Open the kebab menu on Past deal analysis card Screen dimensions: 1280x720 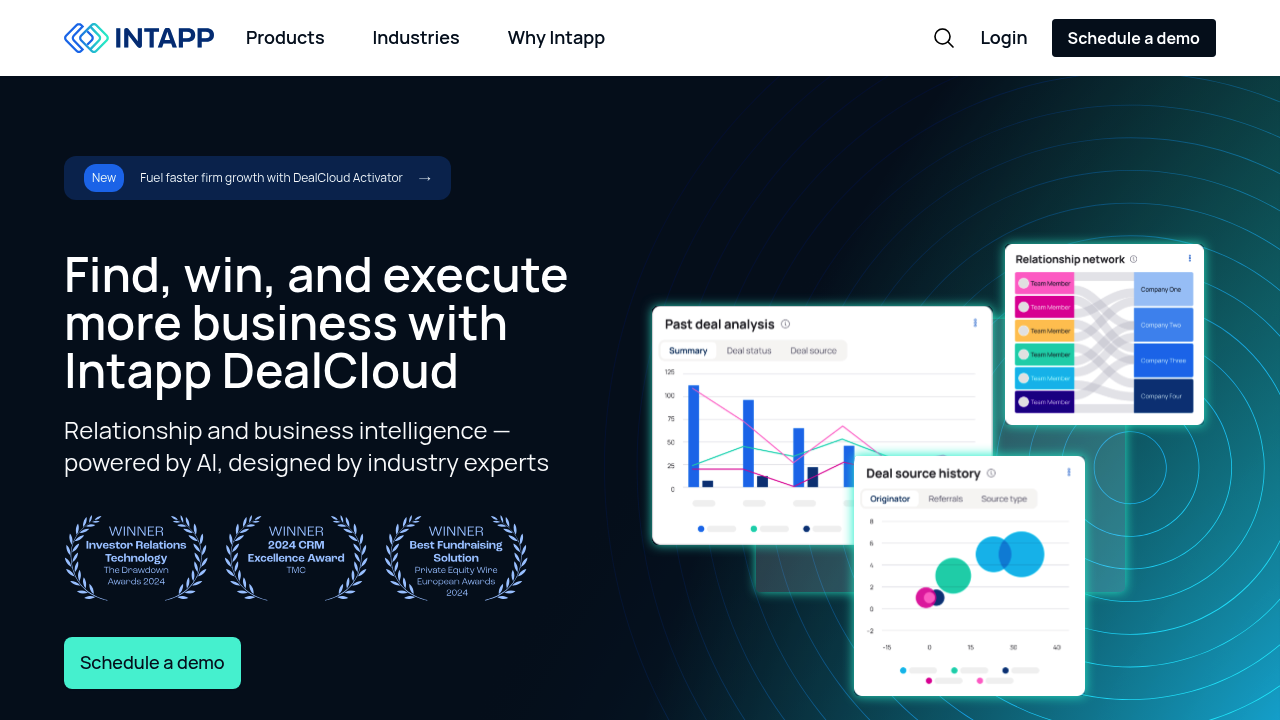point(975,322)
